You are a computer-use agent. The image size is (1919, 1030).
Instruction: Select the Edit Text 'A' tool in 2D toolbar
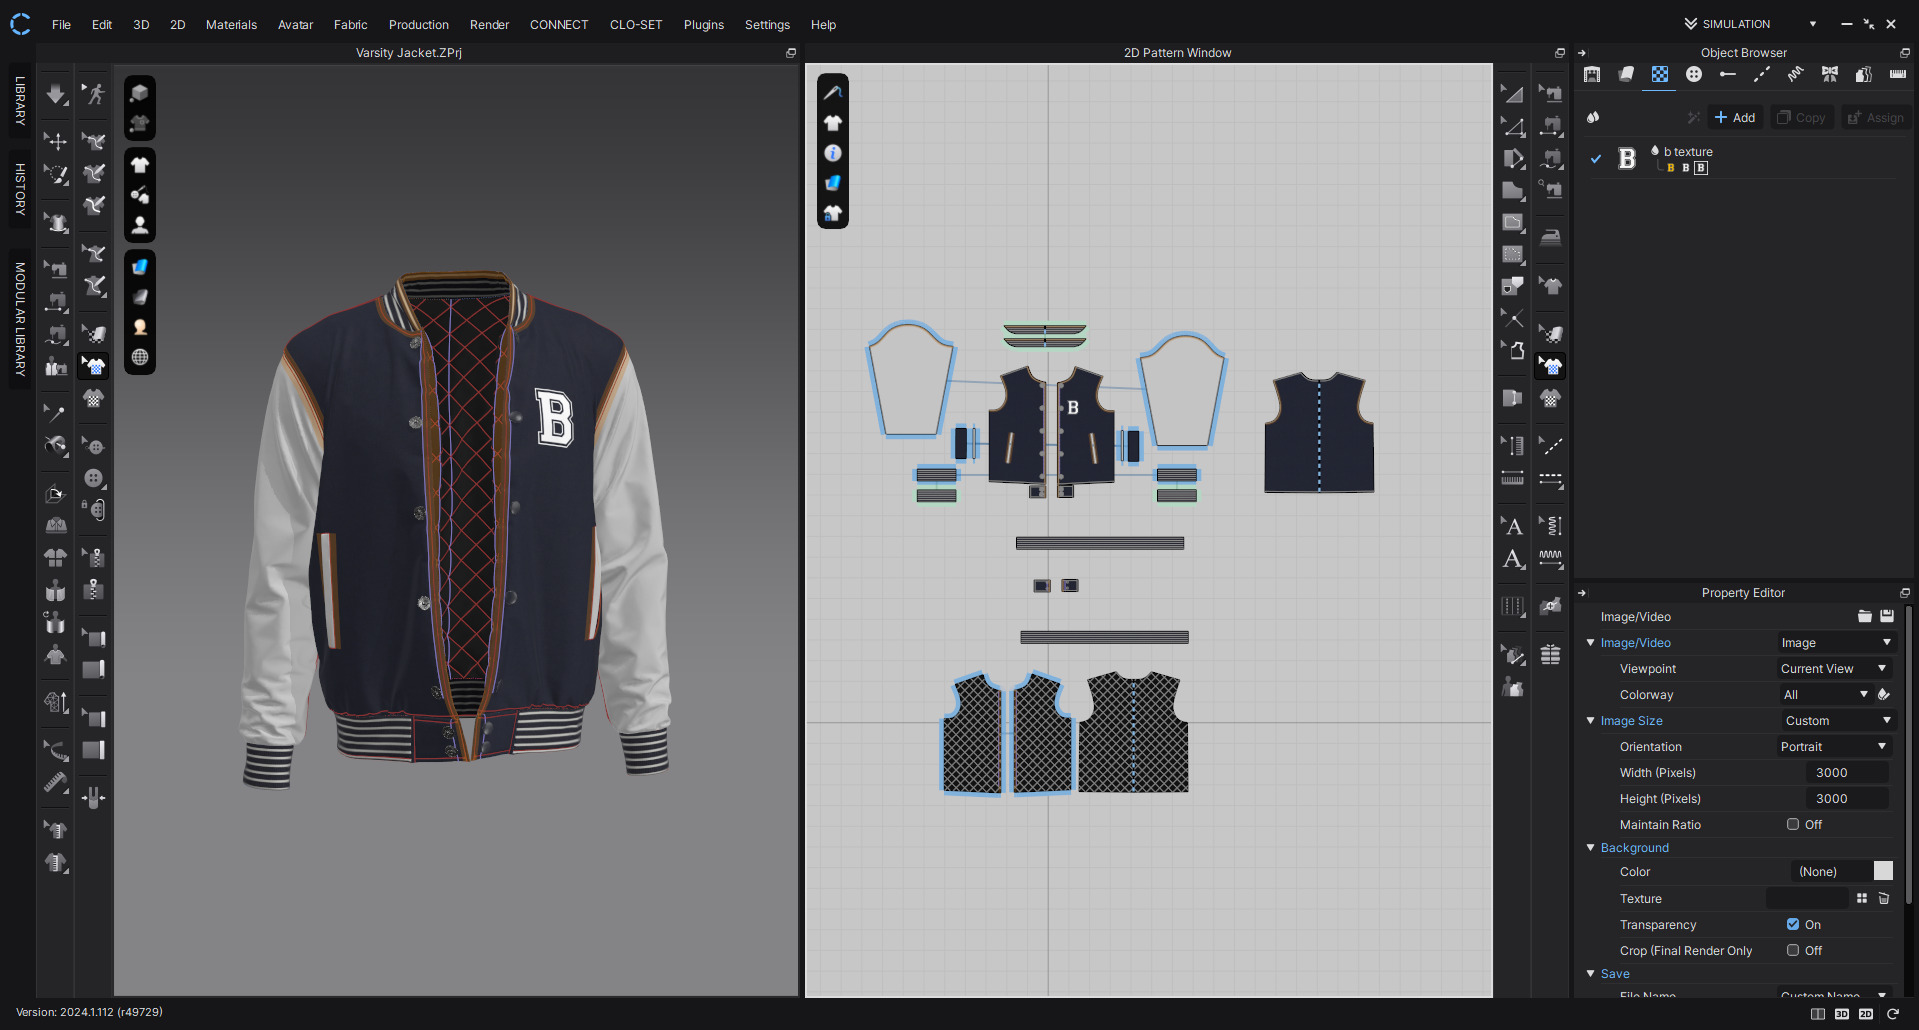click(x=1513, y=526)
